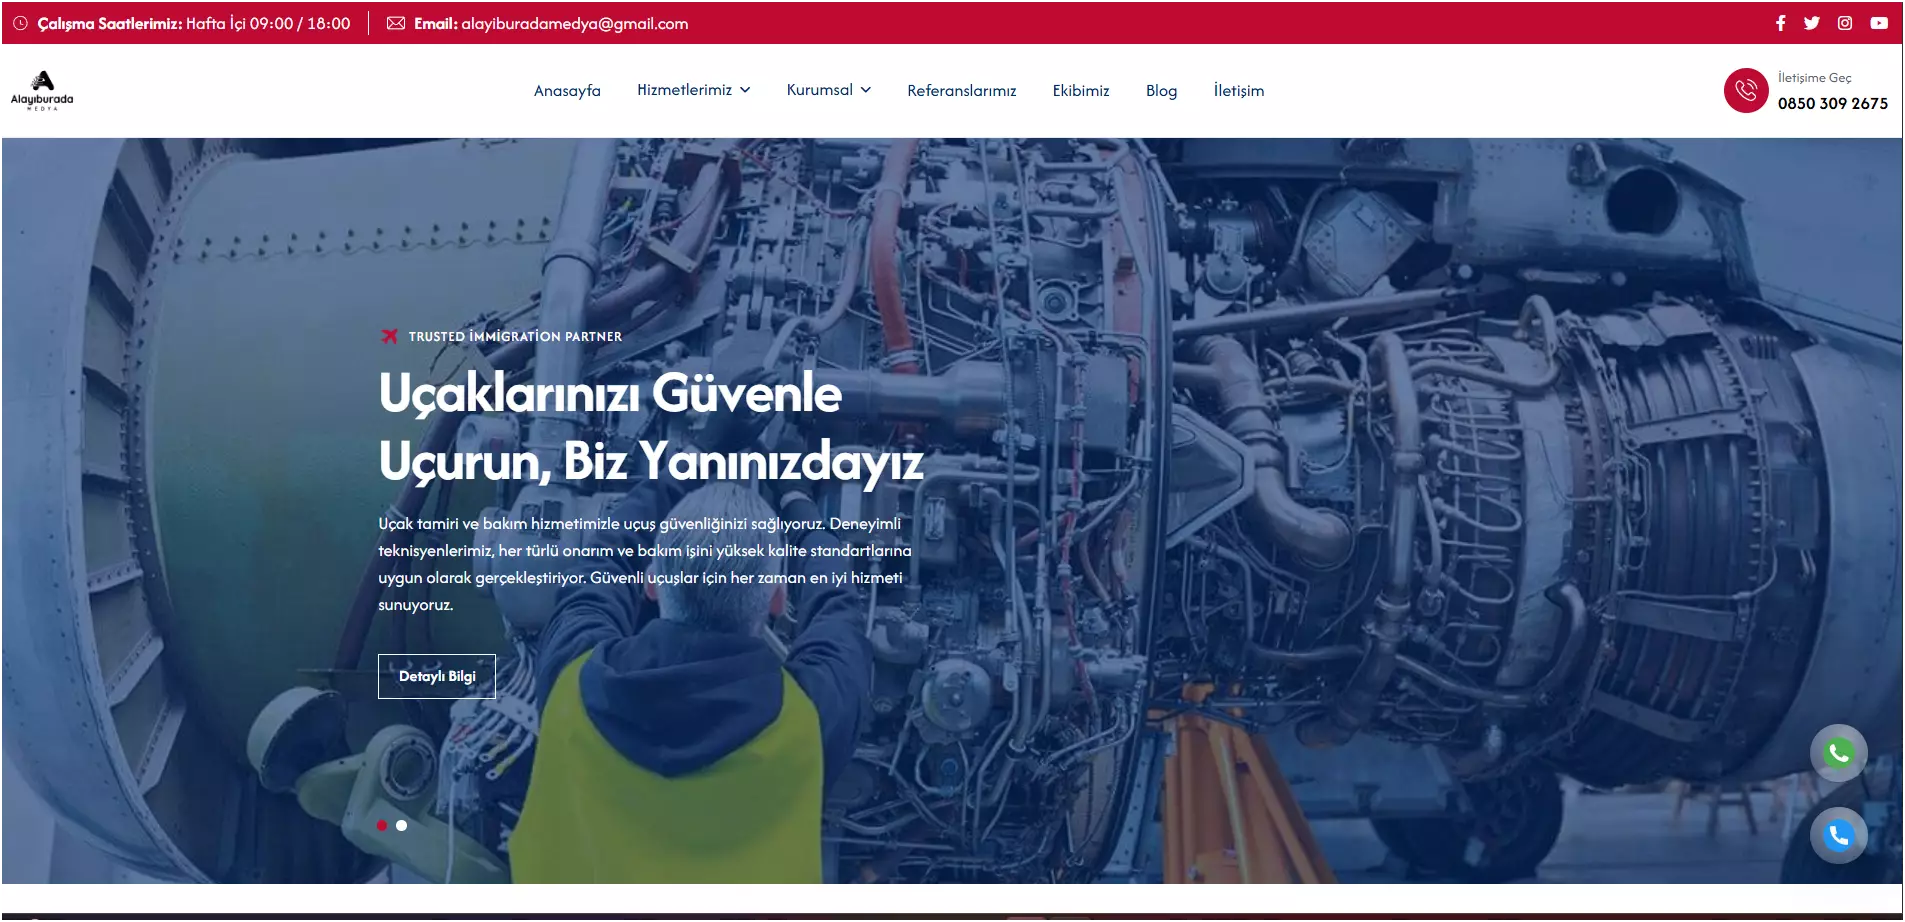Expand the Kurumsal dropdown menu
The image size is (1905, 922).
point(828,90)
